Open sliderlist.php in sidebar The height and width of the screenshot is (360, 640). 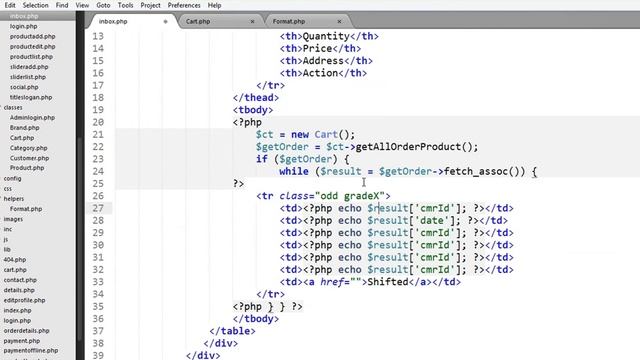point(28,77)
